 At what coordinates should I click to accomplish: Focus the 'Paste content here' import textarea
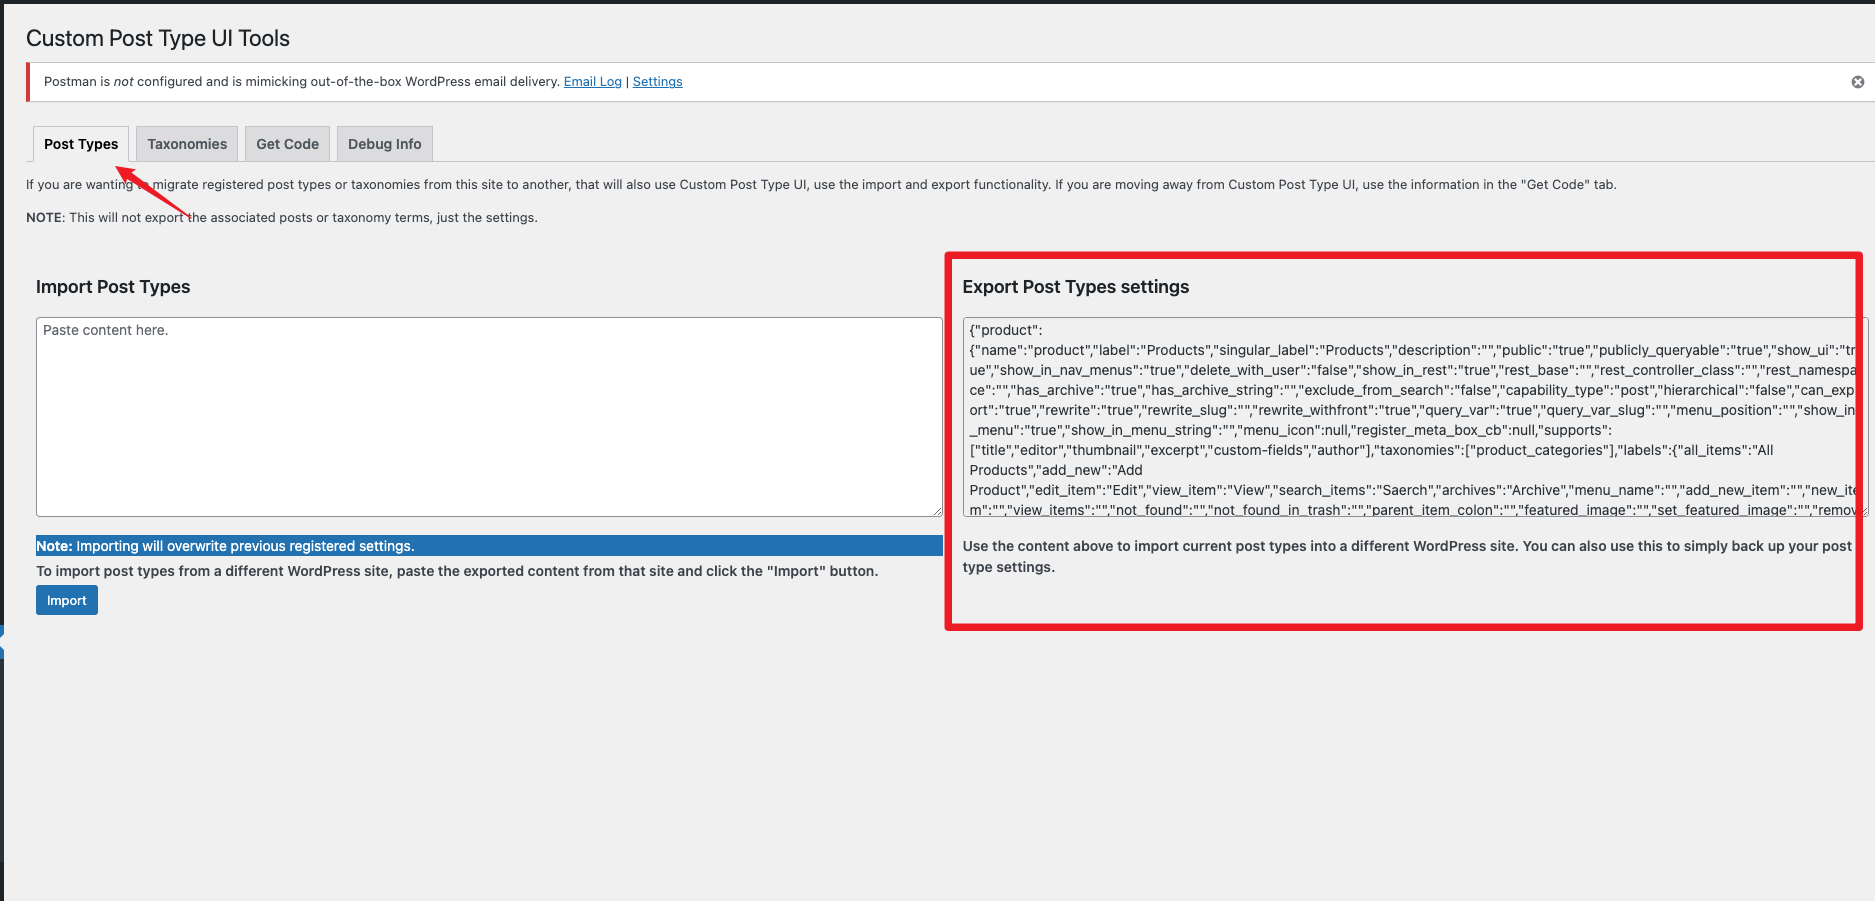coord(488,416)
